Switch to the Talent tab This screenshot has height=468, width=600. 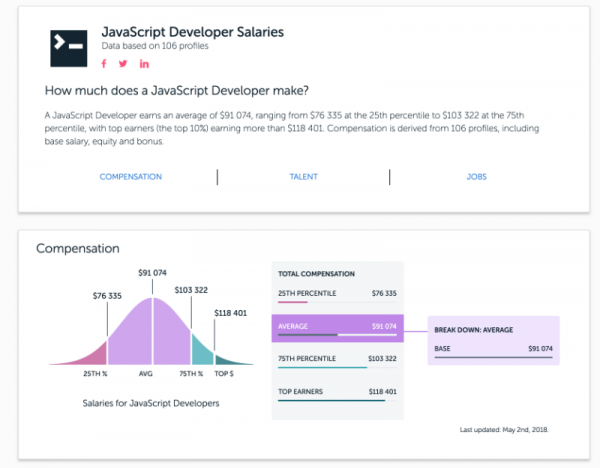[302, 177]
